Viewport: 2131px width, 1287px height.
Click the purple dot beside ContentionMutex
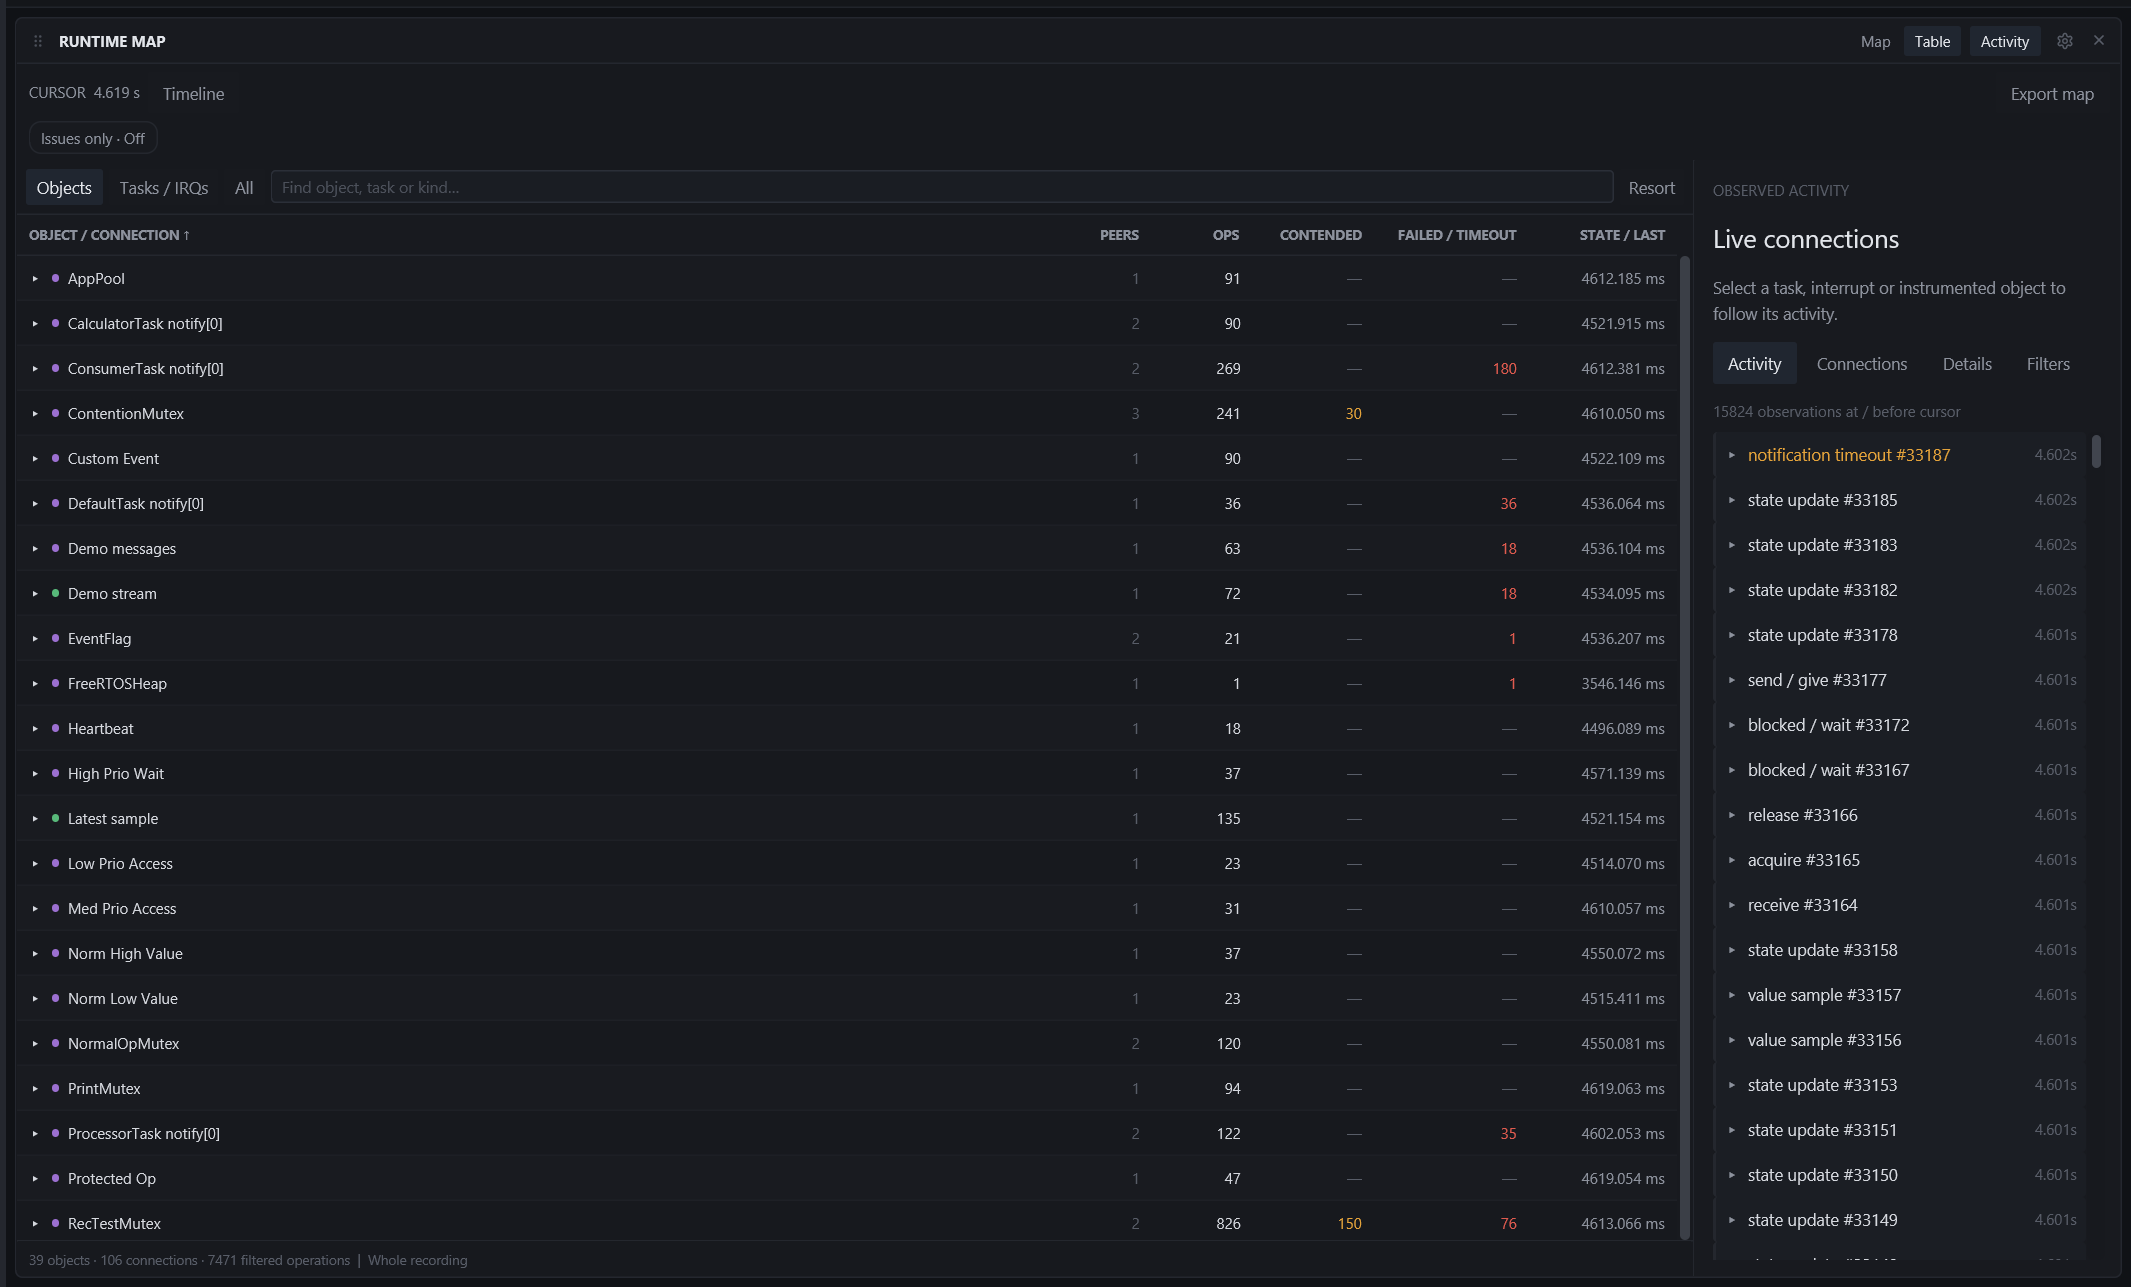(x=55, y=413)
